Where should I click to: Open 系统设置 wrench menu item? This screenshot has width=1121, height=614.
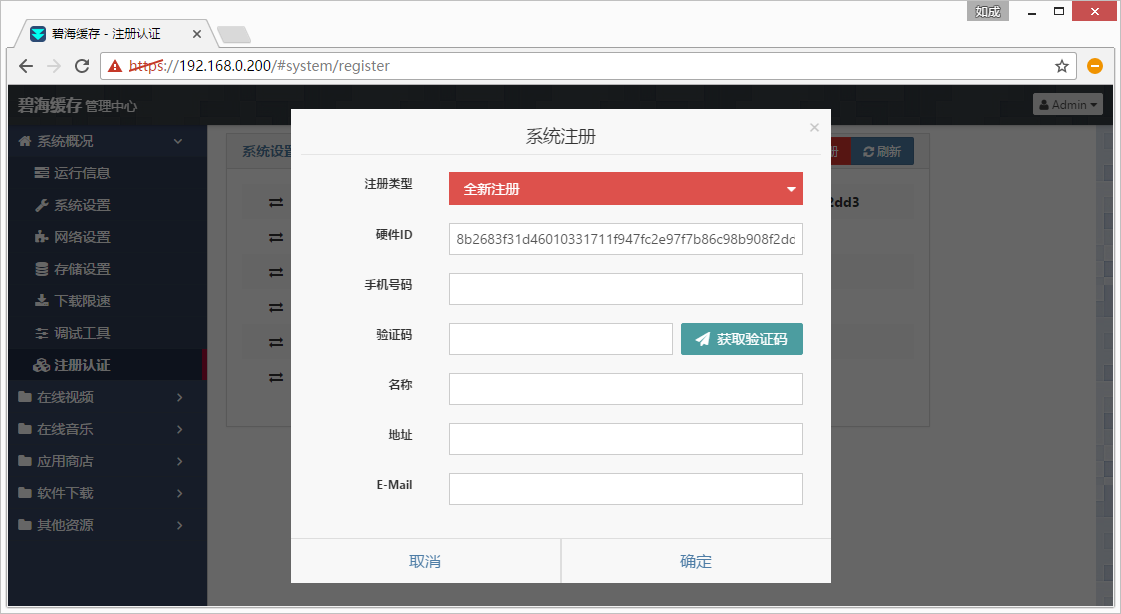tap(81, 205)
